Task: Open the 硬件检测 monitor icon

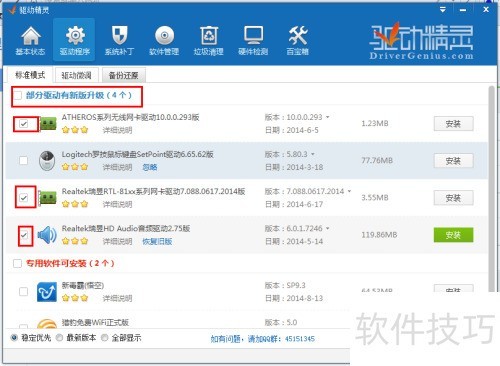Action: click(x=253, y=40)
